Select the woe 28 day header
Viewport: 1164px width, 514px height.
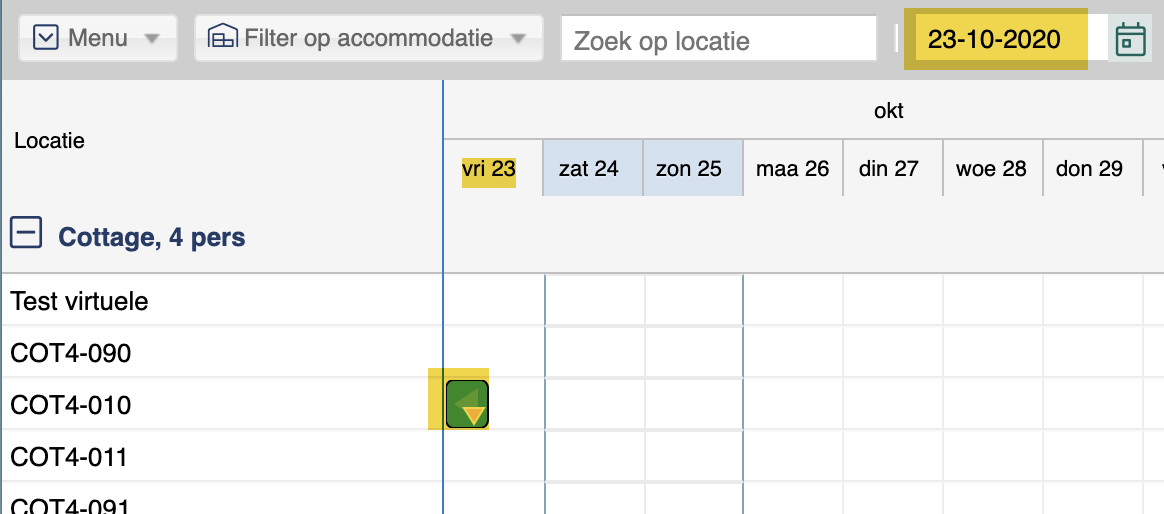993,169
